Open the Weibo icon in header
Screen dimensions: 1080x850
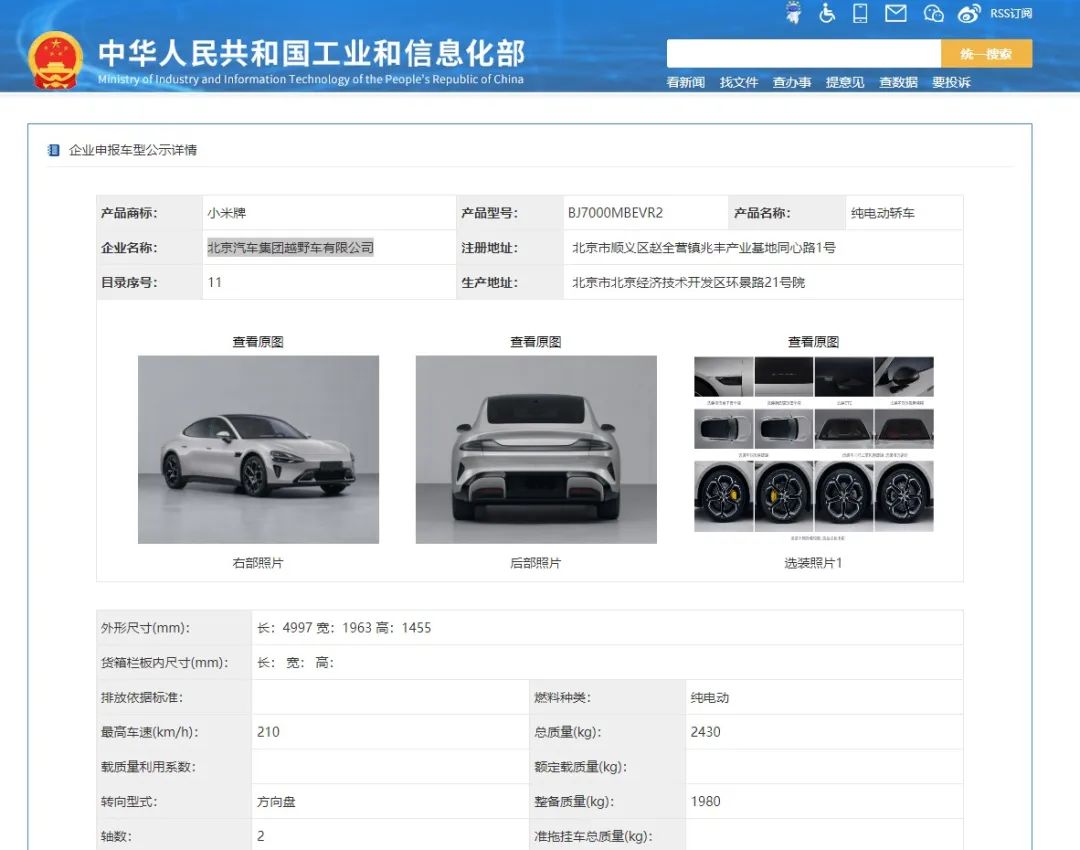click(968, 13)
